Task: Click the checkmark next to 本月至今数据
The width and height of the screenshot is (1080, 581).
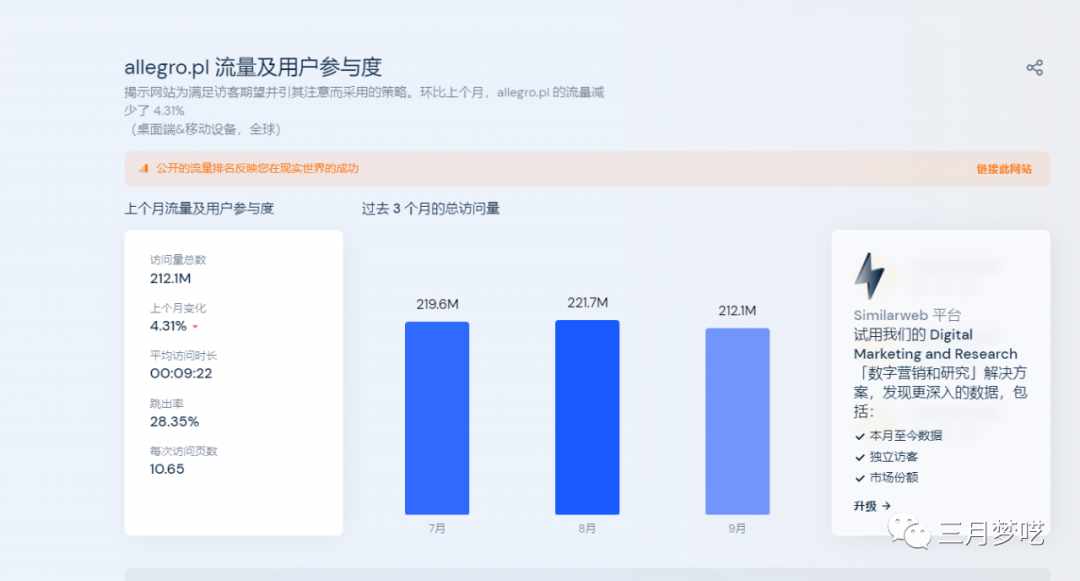Action: point(860,436)
